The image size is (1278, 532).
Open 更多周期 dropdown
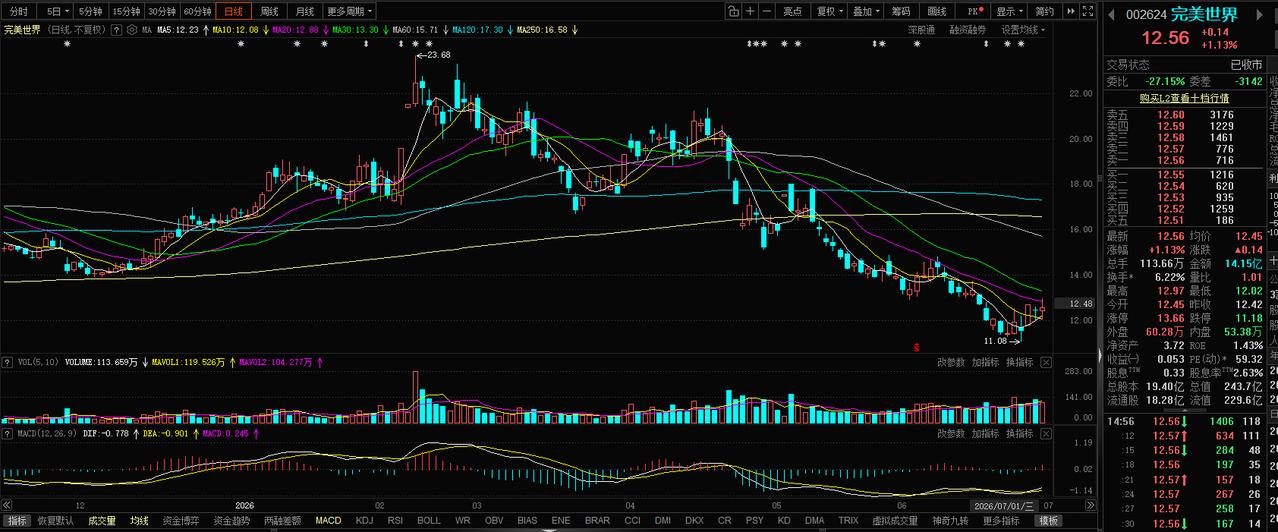pyautogui.click(x=349, y=11)
